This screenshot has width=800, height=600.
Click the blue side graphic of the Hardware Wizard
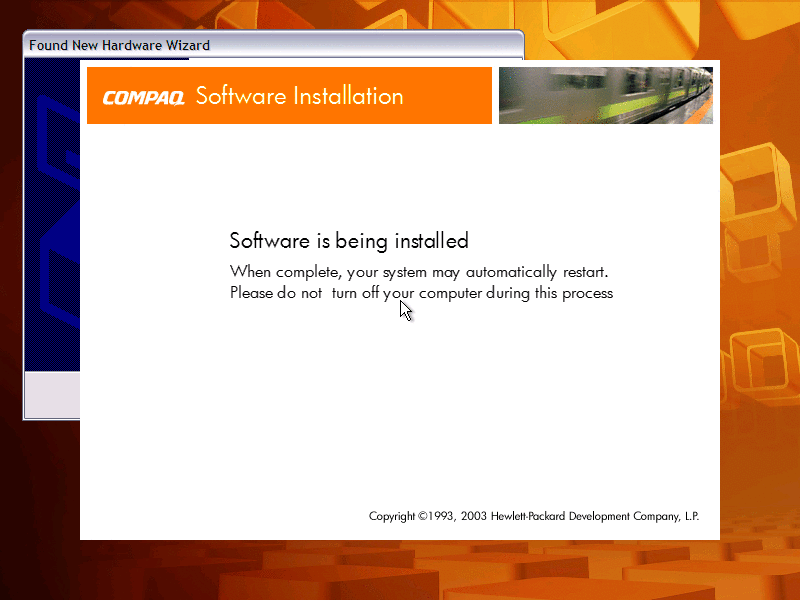(52, 214)
